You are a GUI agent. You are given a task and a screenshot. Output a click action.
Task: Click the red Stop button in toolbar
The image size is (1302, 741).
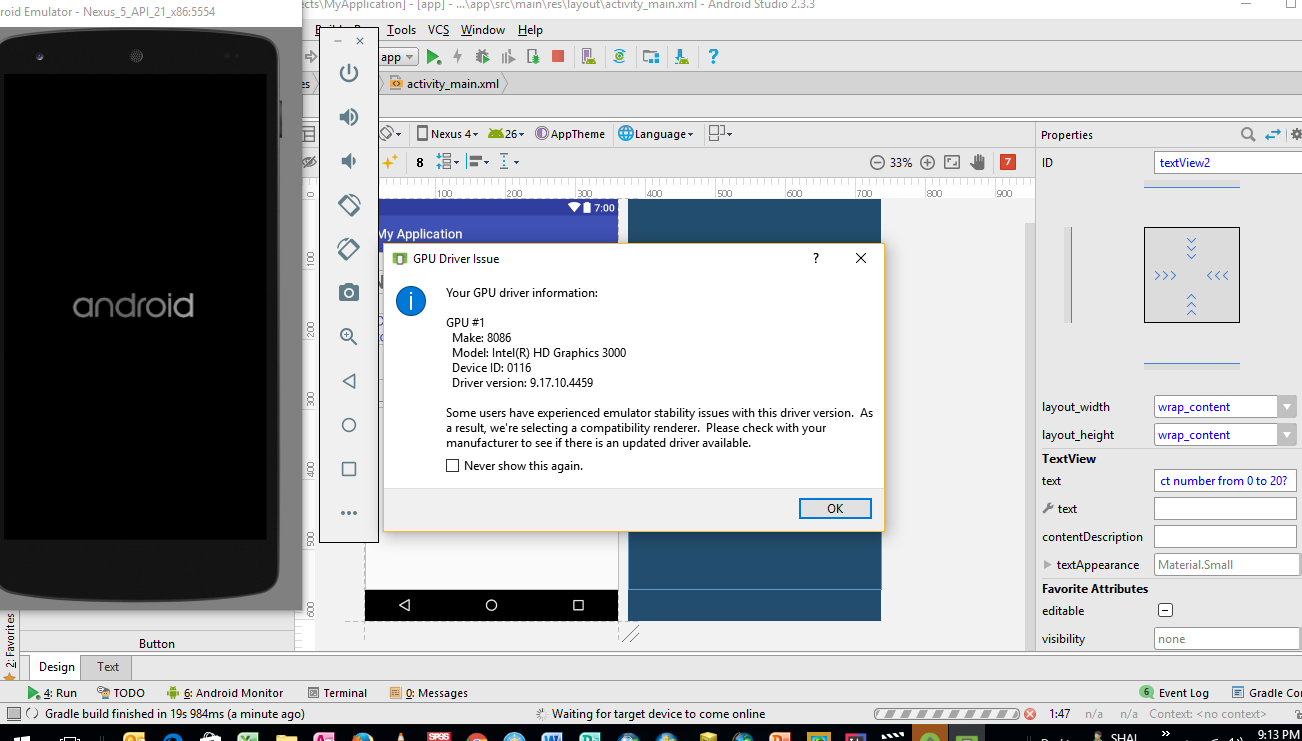point(558,57)
